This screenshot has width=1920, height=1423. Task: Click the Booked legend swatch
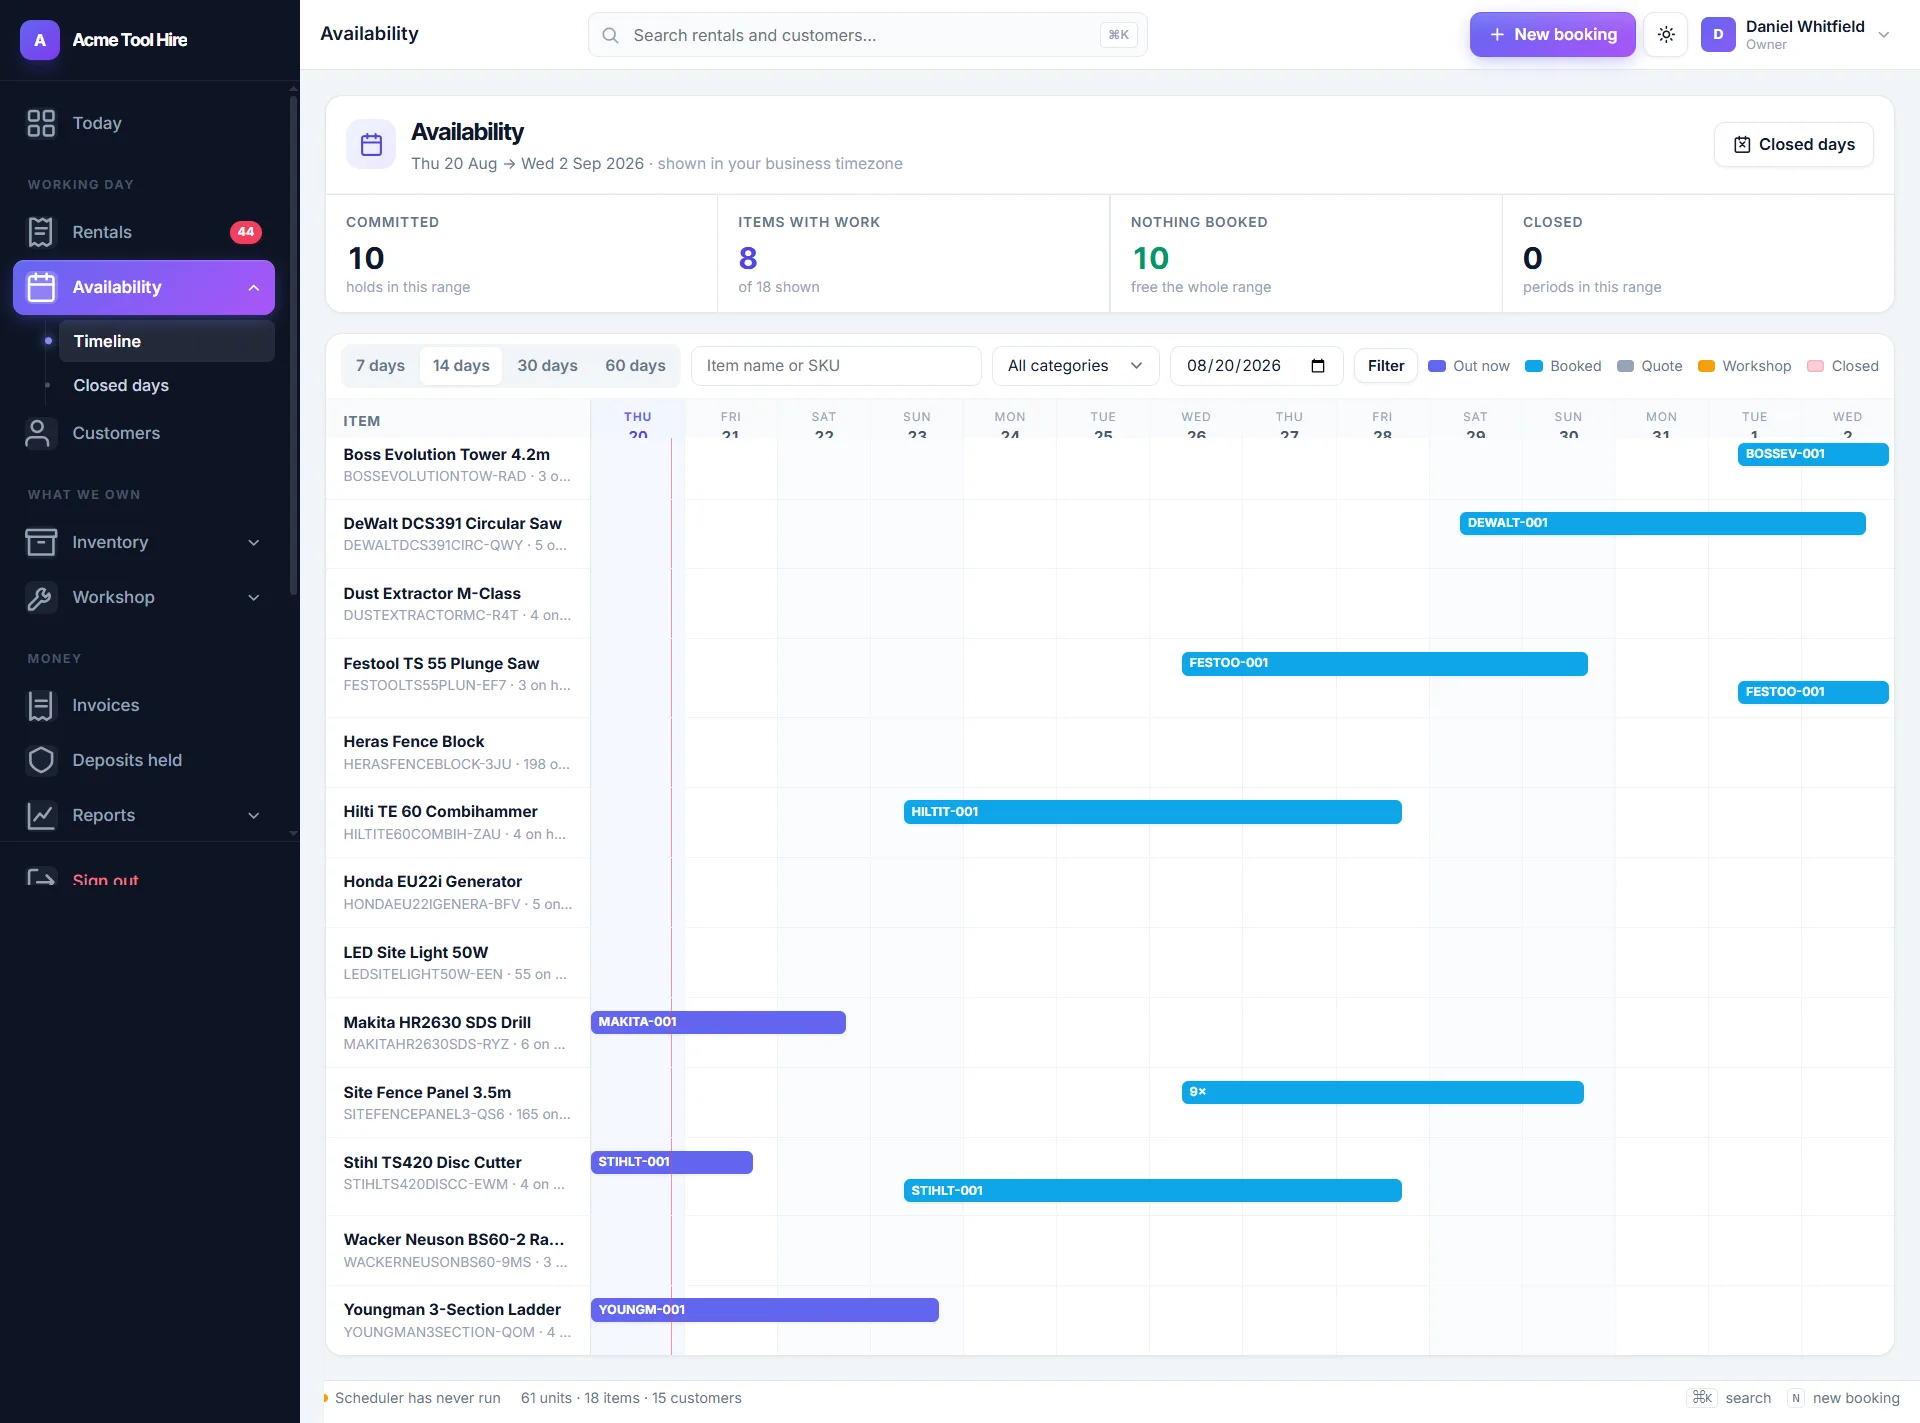(1534, 366)
